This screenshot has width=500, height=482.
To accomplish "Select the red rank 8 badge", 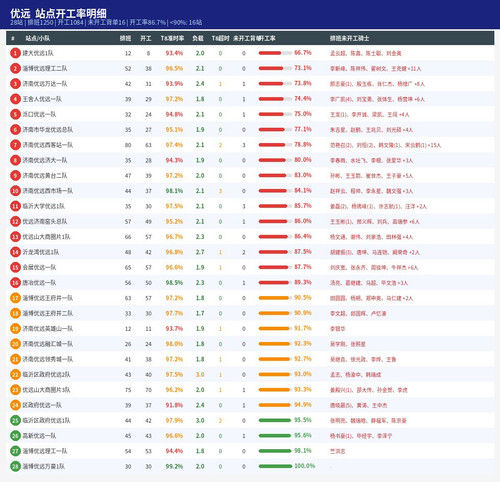I will tap(15, 160).
